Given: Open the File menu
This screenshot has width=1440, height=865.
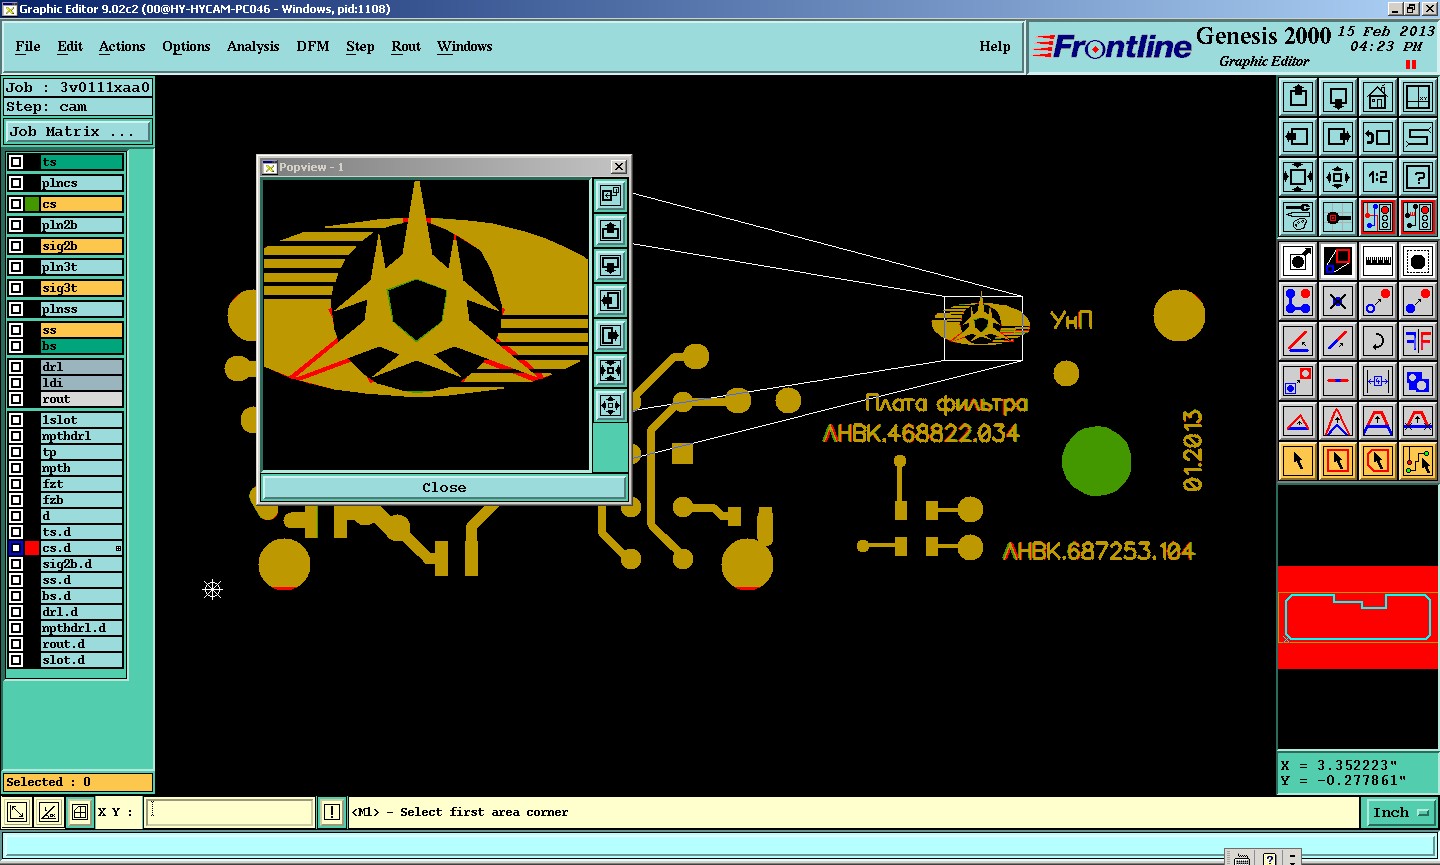Looking at the screenshot, I should [28, 47].
